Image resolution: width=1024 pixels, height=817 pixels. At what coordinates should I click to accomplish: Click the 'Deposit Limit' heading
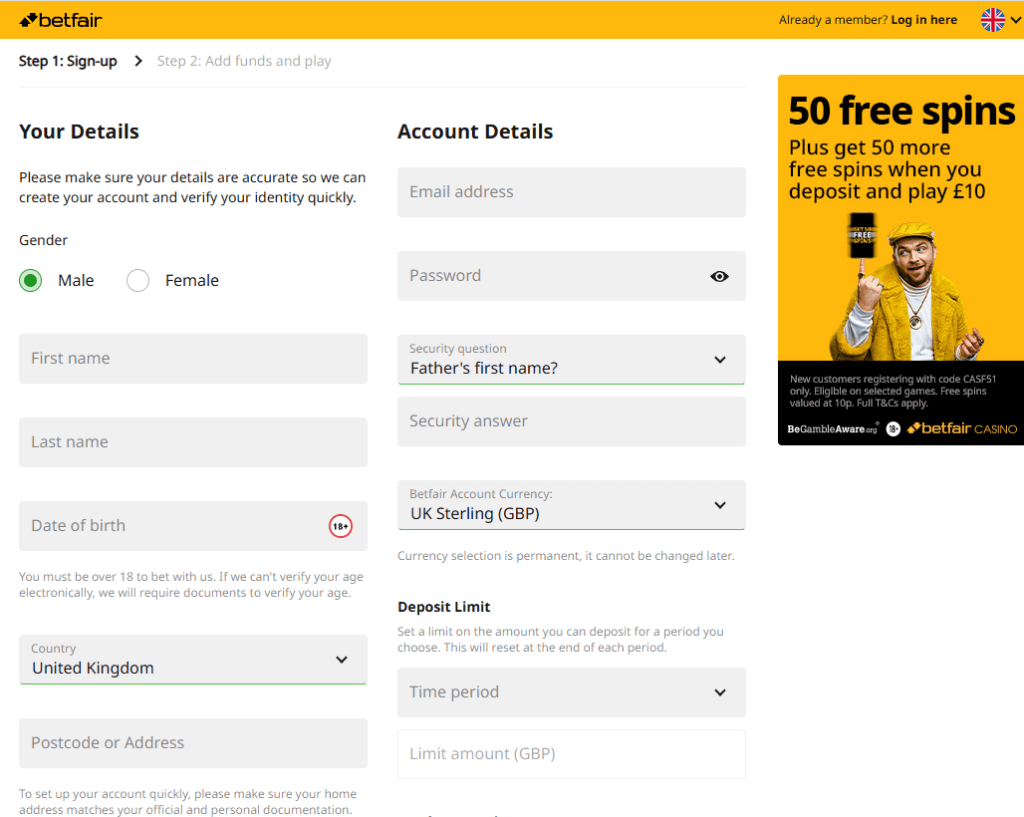444,607
